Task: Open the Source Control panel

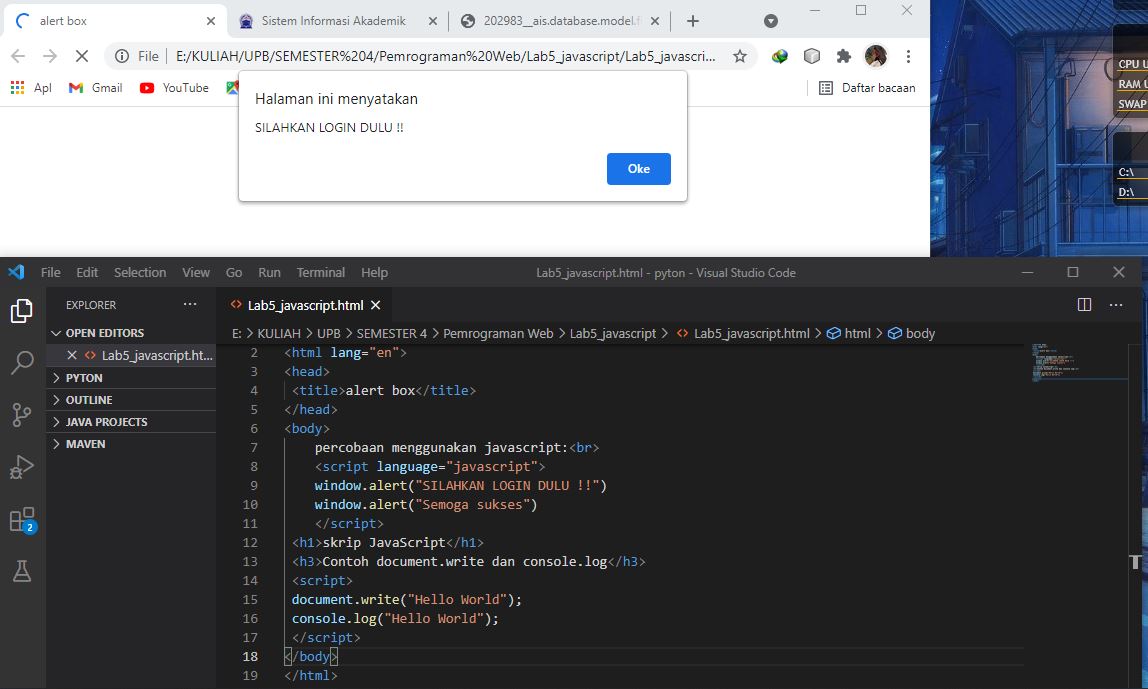Action: 21,413
